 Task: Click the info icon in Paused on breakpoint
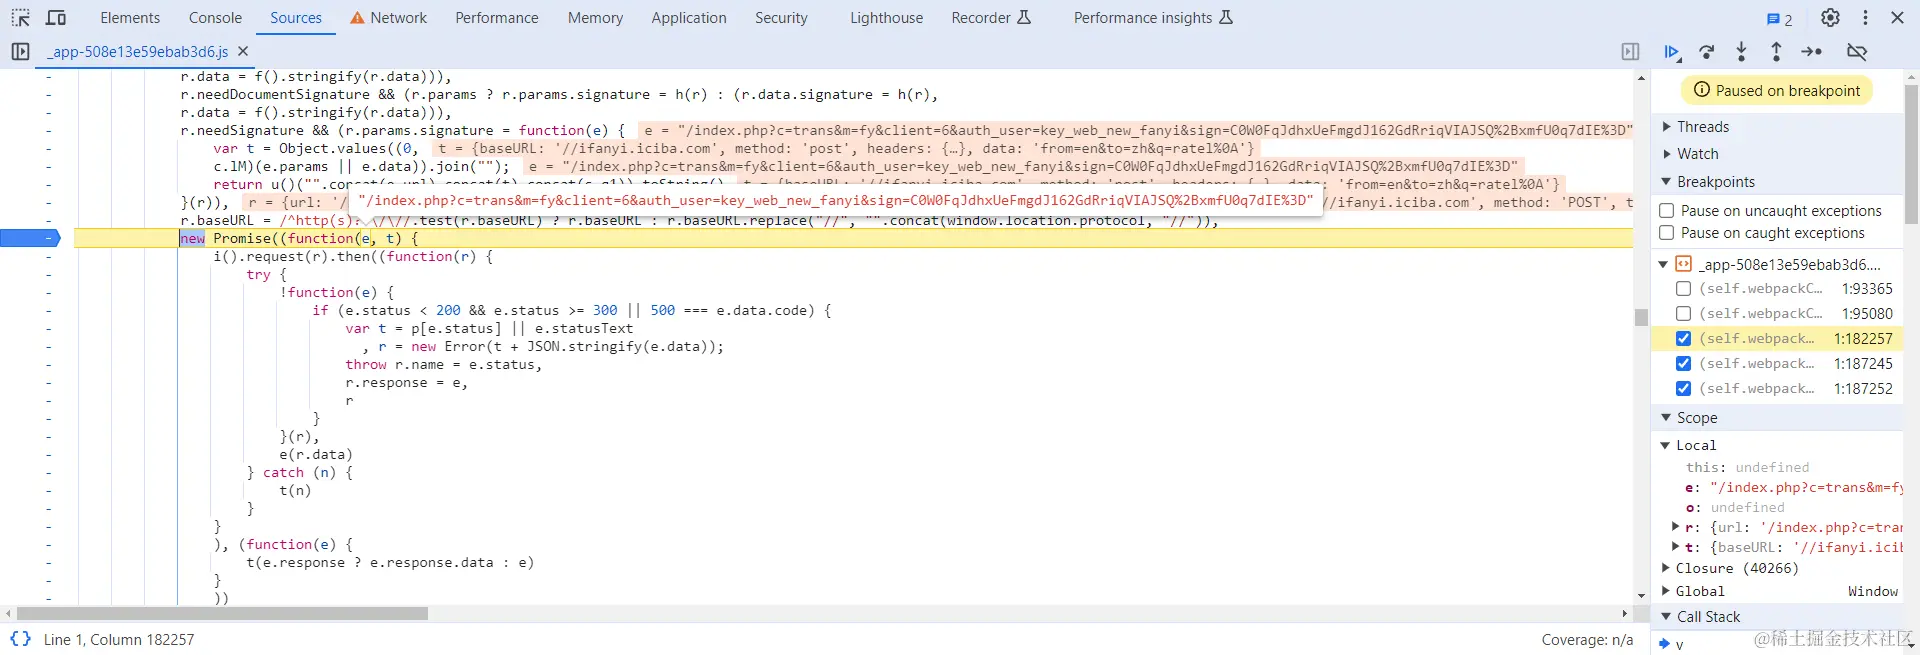1701,90
